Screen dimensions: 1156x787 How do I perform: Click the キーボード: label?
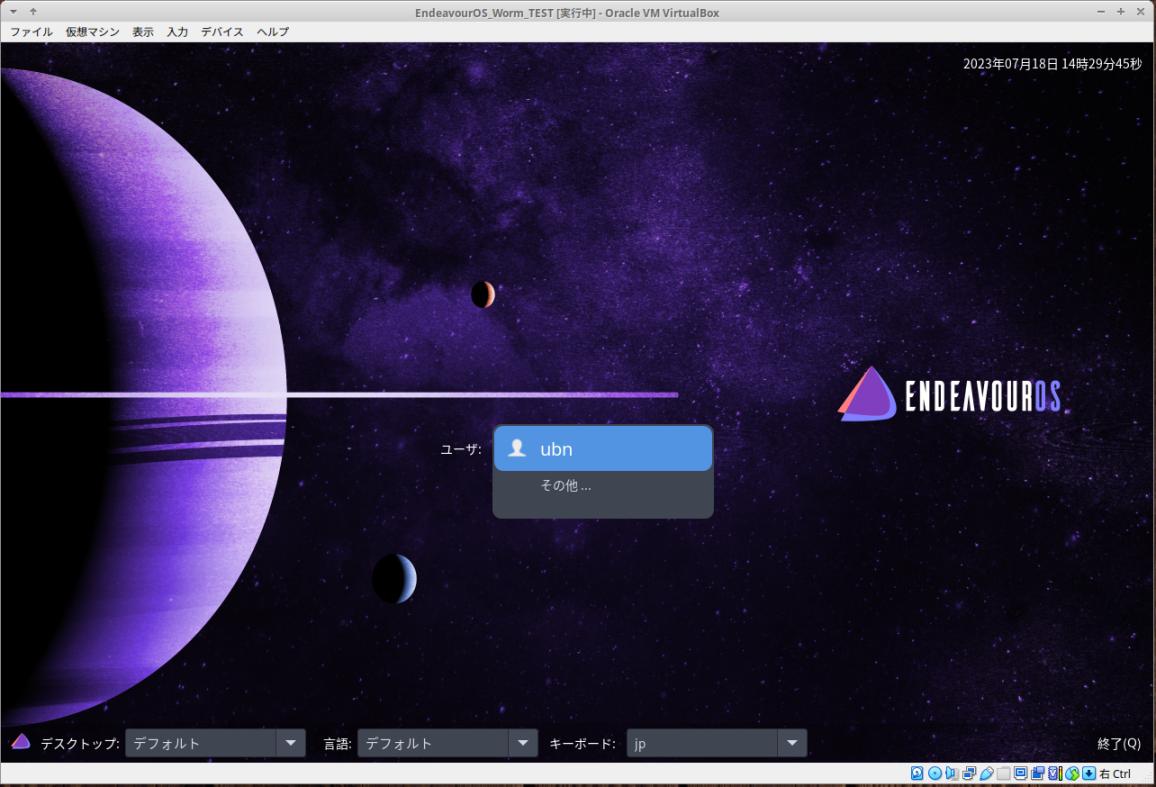tap(582, 743)
